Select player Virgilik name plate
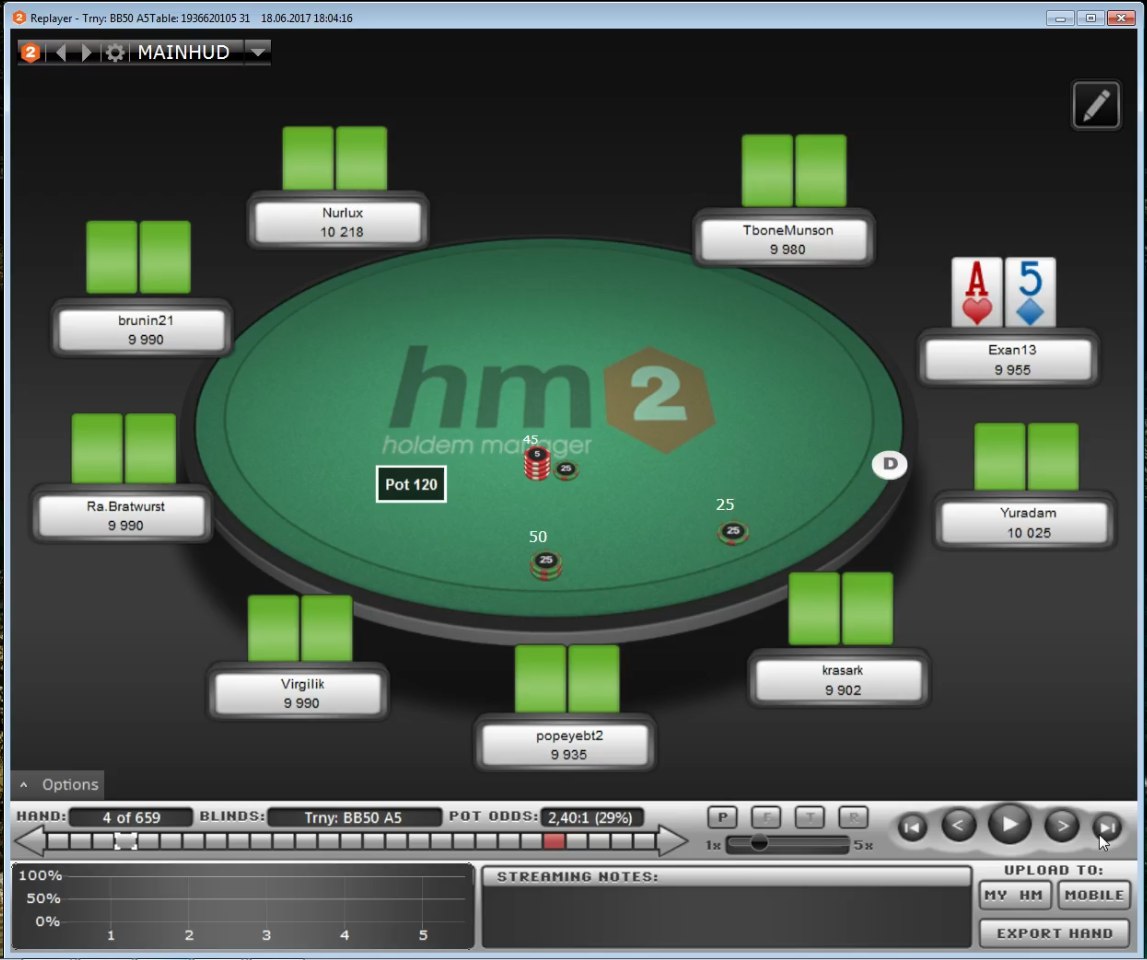1147x960 pixels. tap(298, 693)
